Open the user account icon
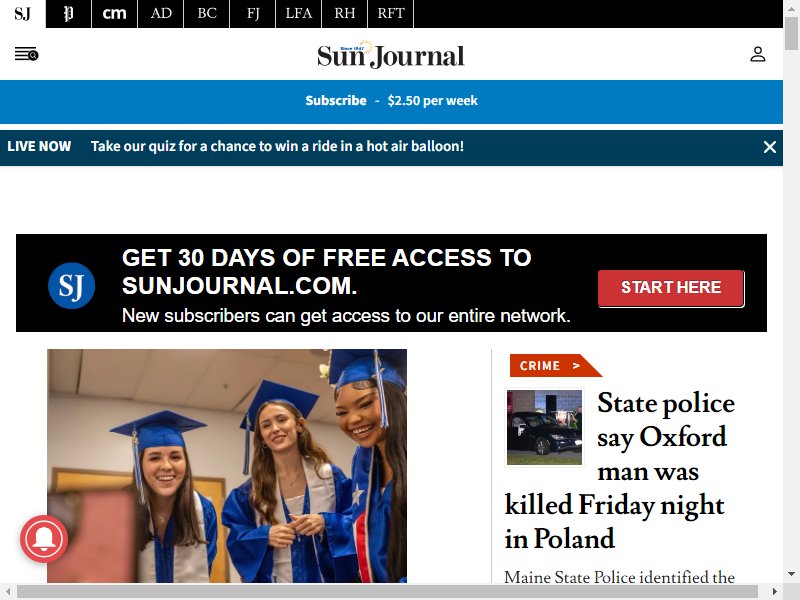800x600 pixels. [758, 54]
